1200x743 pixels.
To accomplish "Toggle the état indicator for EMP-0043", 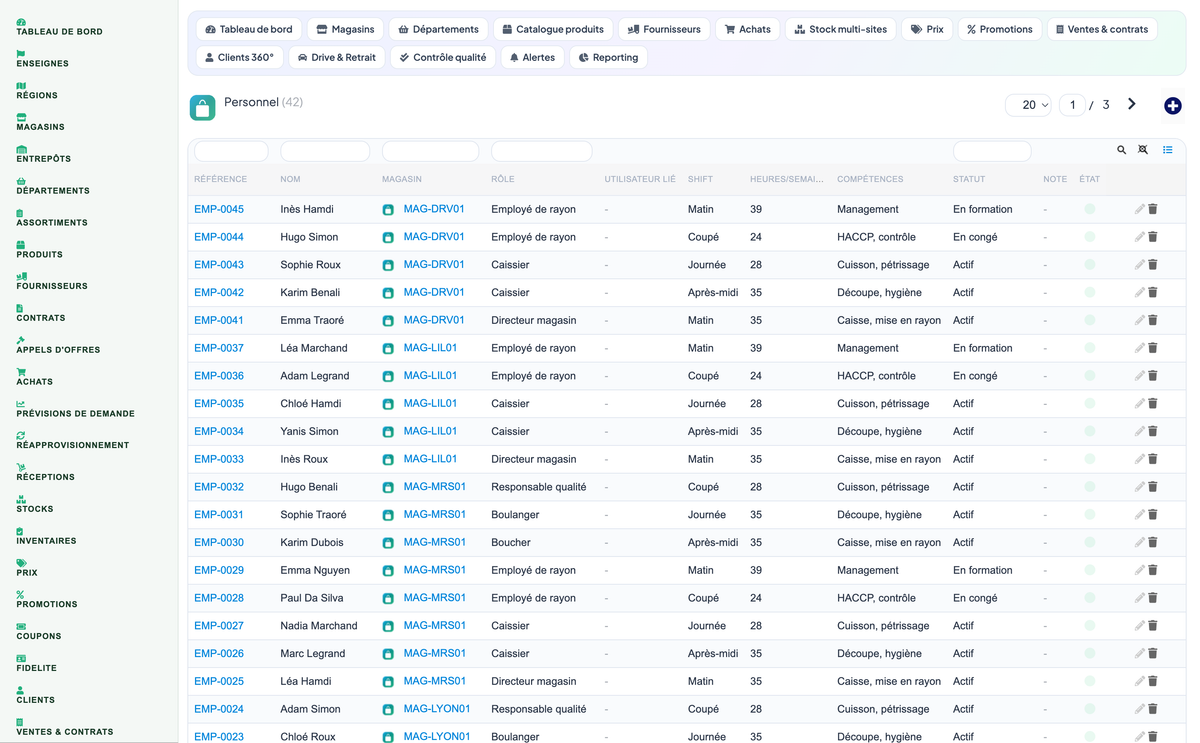I will tap(1089, 265).
